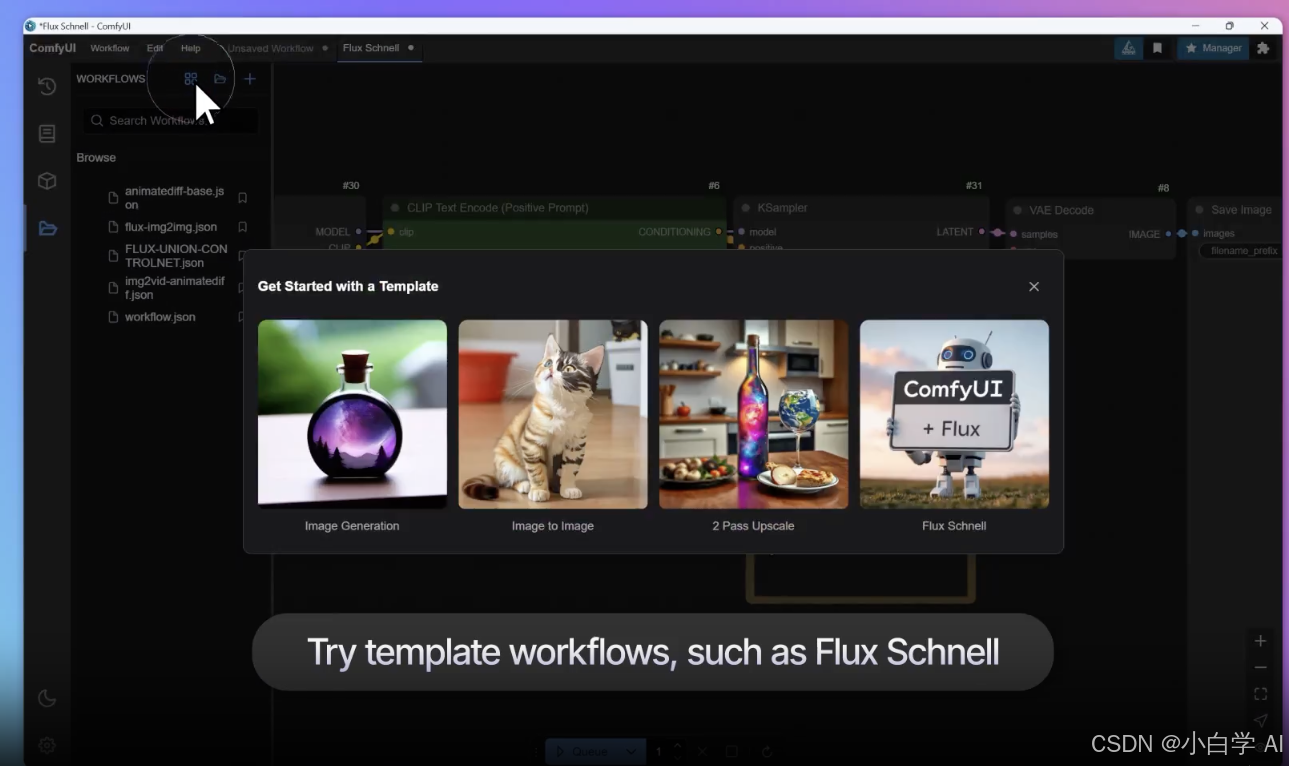Click the Save Image node title
1289x766 pixels.
(x=1241, y=210)
